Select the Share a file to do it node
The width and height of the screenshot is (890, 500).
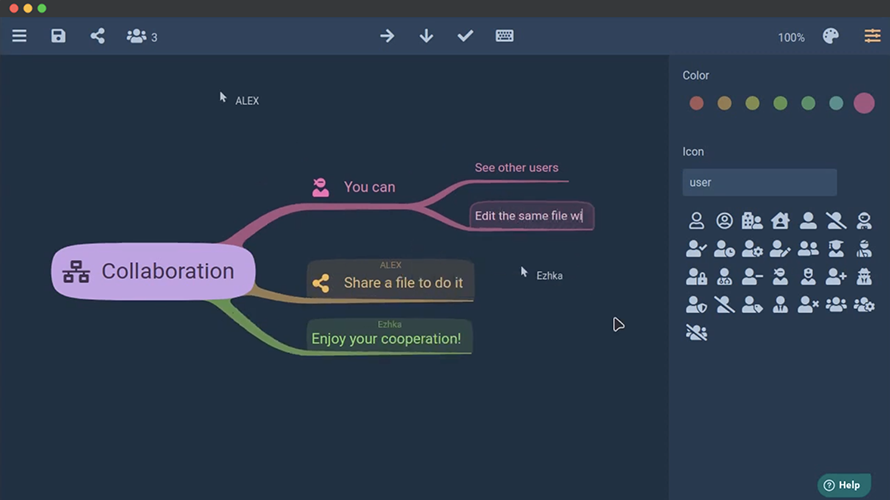(390, 280)
